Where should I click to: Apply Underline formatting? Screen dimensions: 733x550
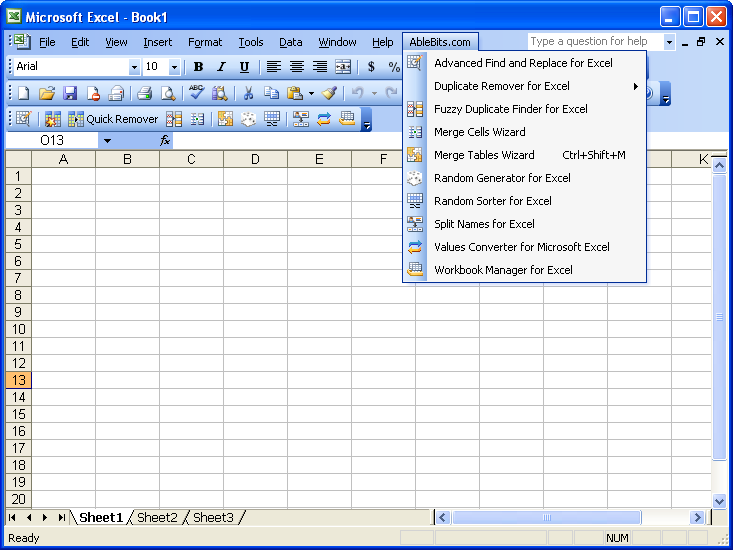244,67
